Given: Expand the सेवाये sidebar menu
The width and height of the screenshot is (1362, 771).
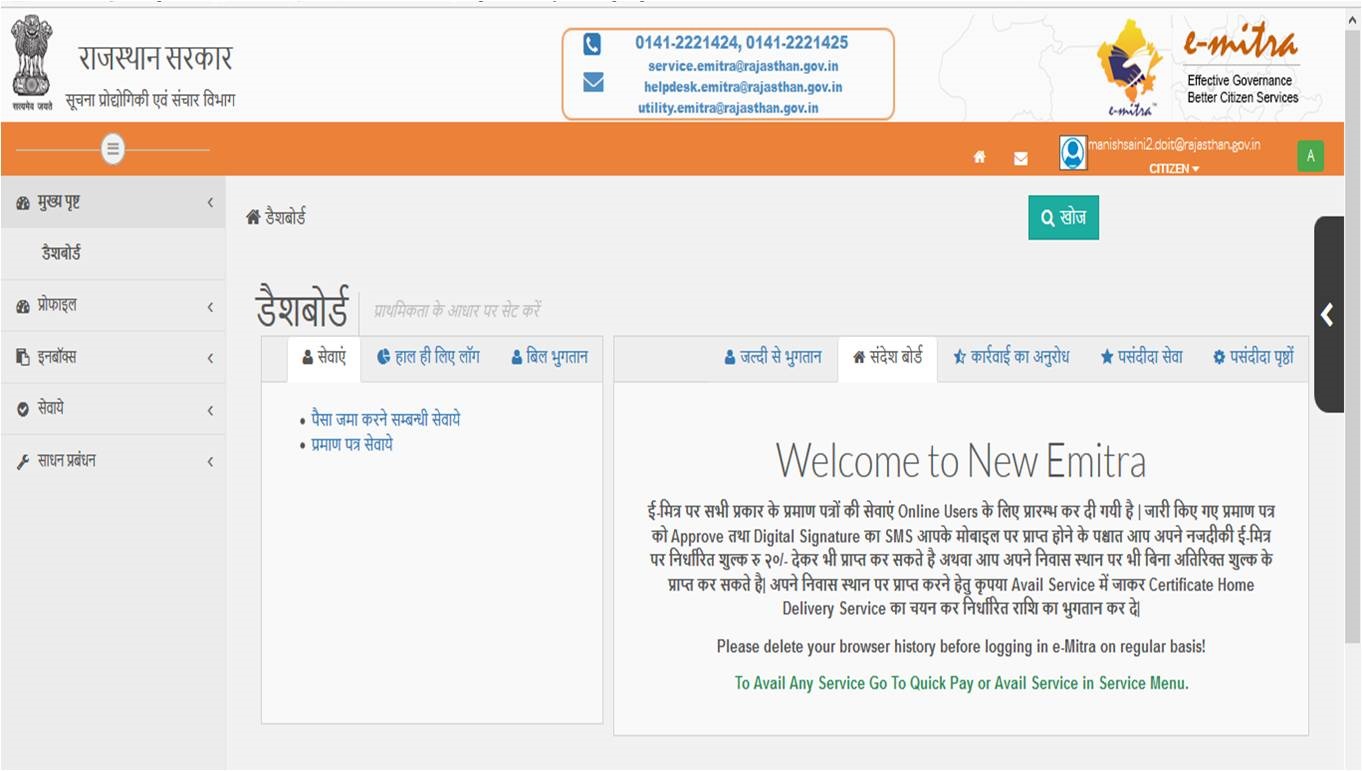Looking at the screenshot, I should coord(112,409).
